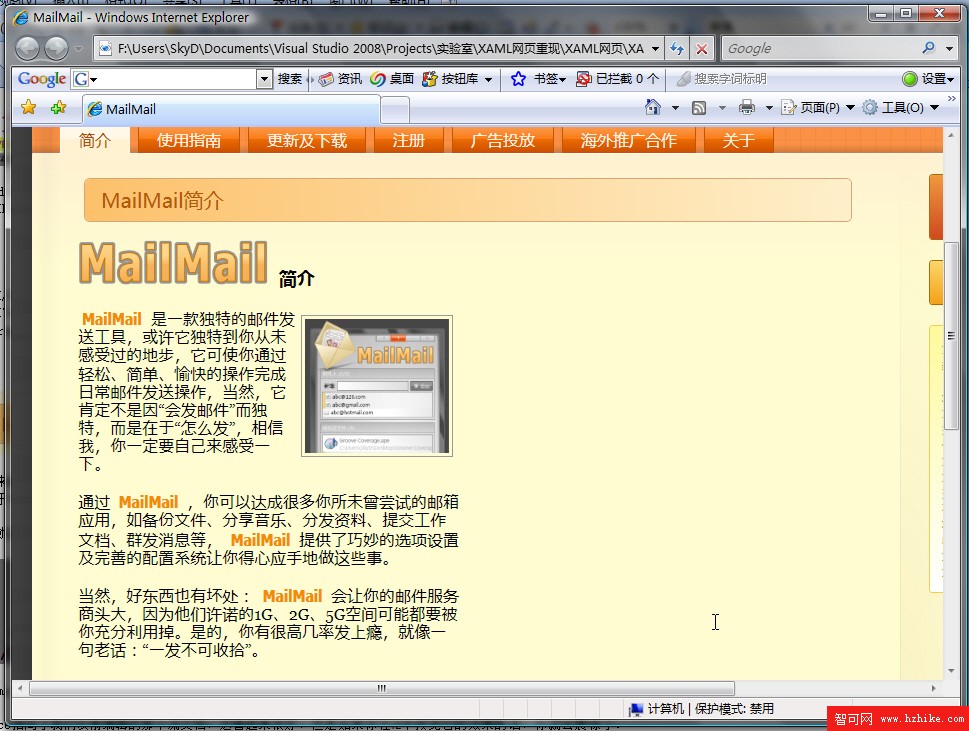The width and height of the screenshot is (969, 731).
Task: Open the 更新及下载 navigation tab
Action: point(307,140)
